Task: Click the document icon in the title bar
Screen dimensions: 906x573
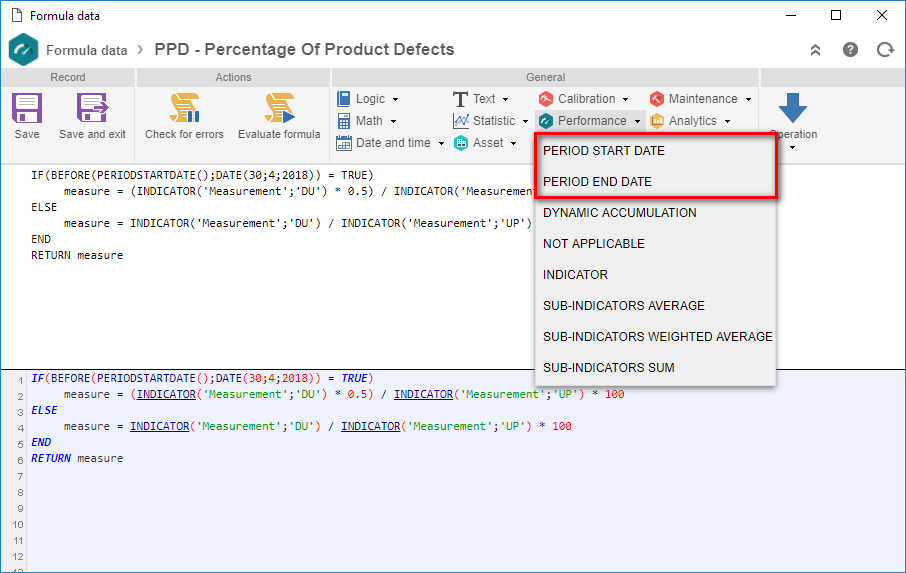Action: click(17, 15)
